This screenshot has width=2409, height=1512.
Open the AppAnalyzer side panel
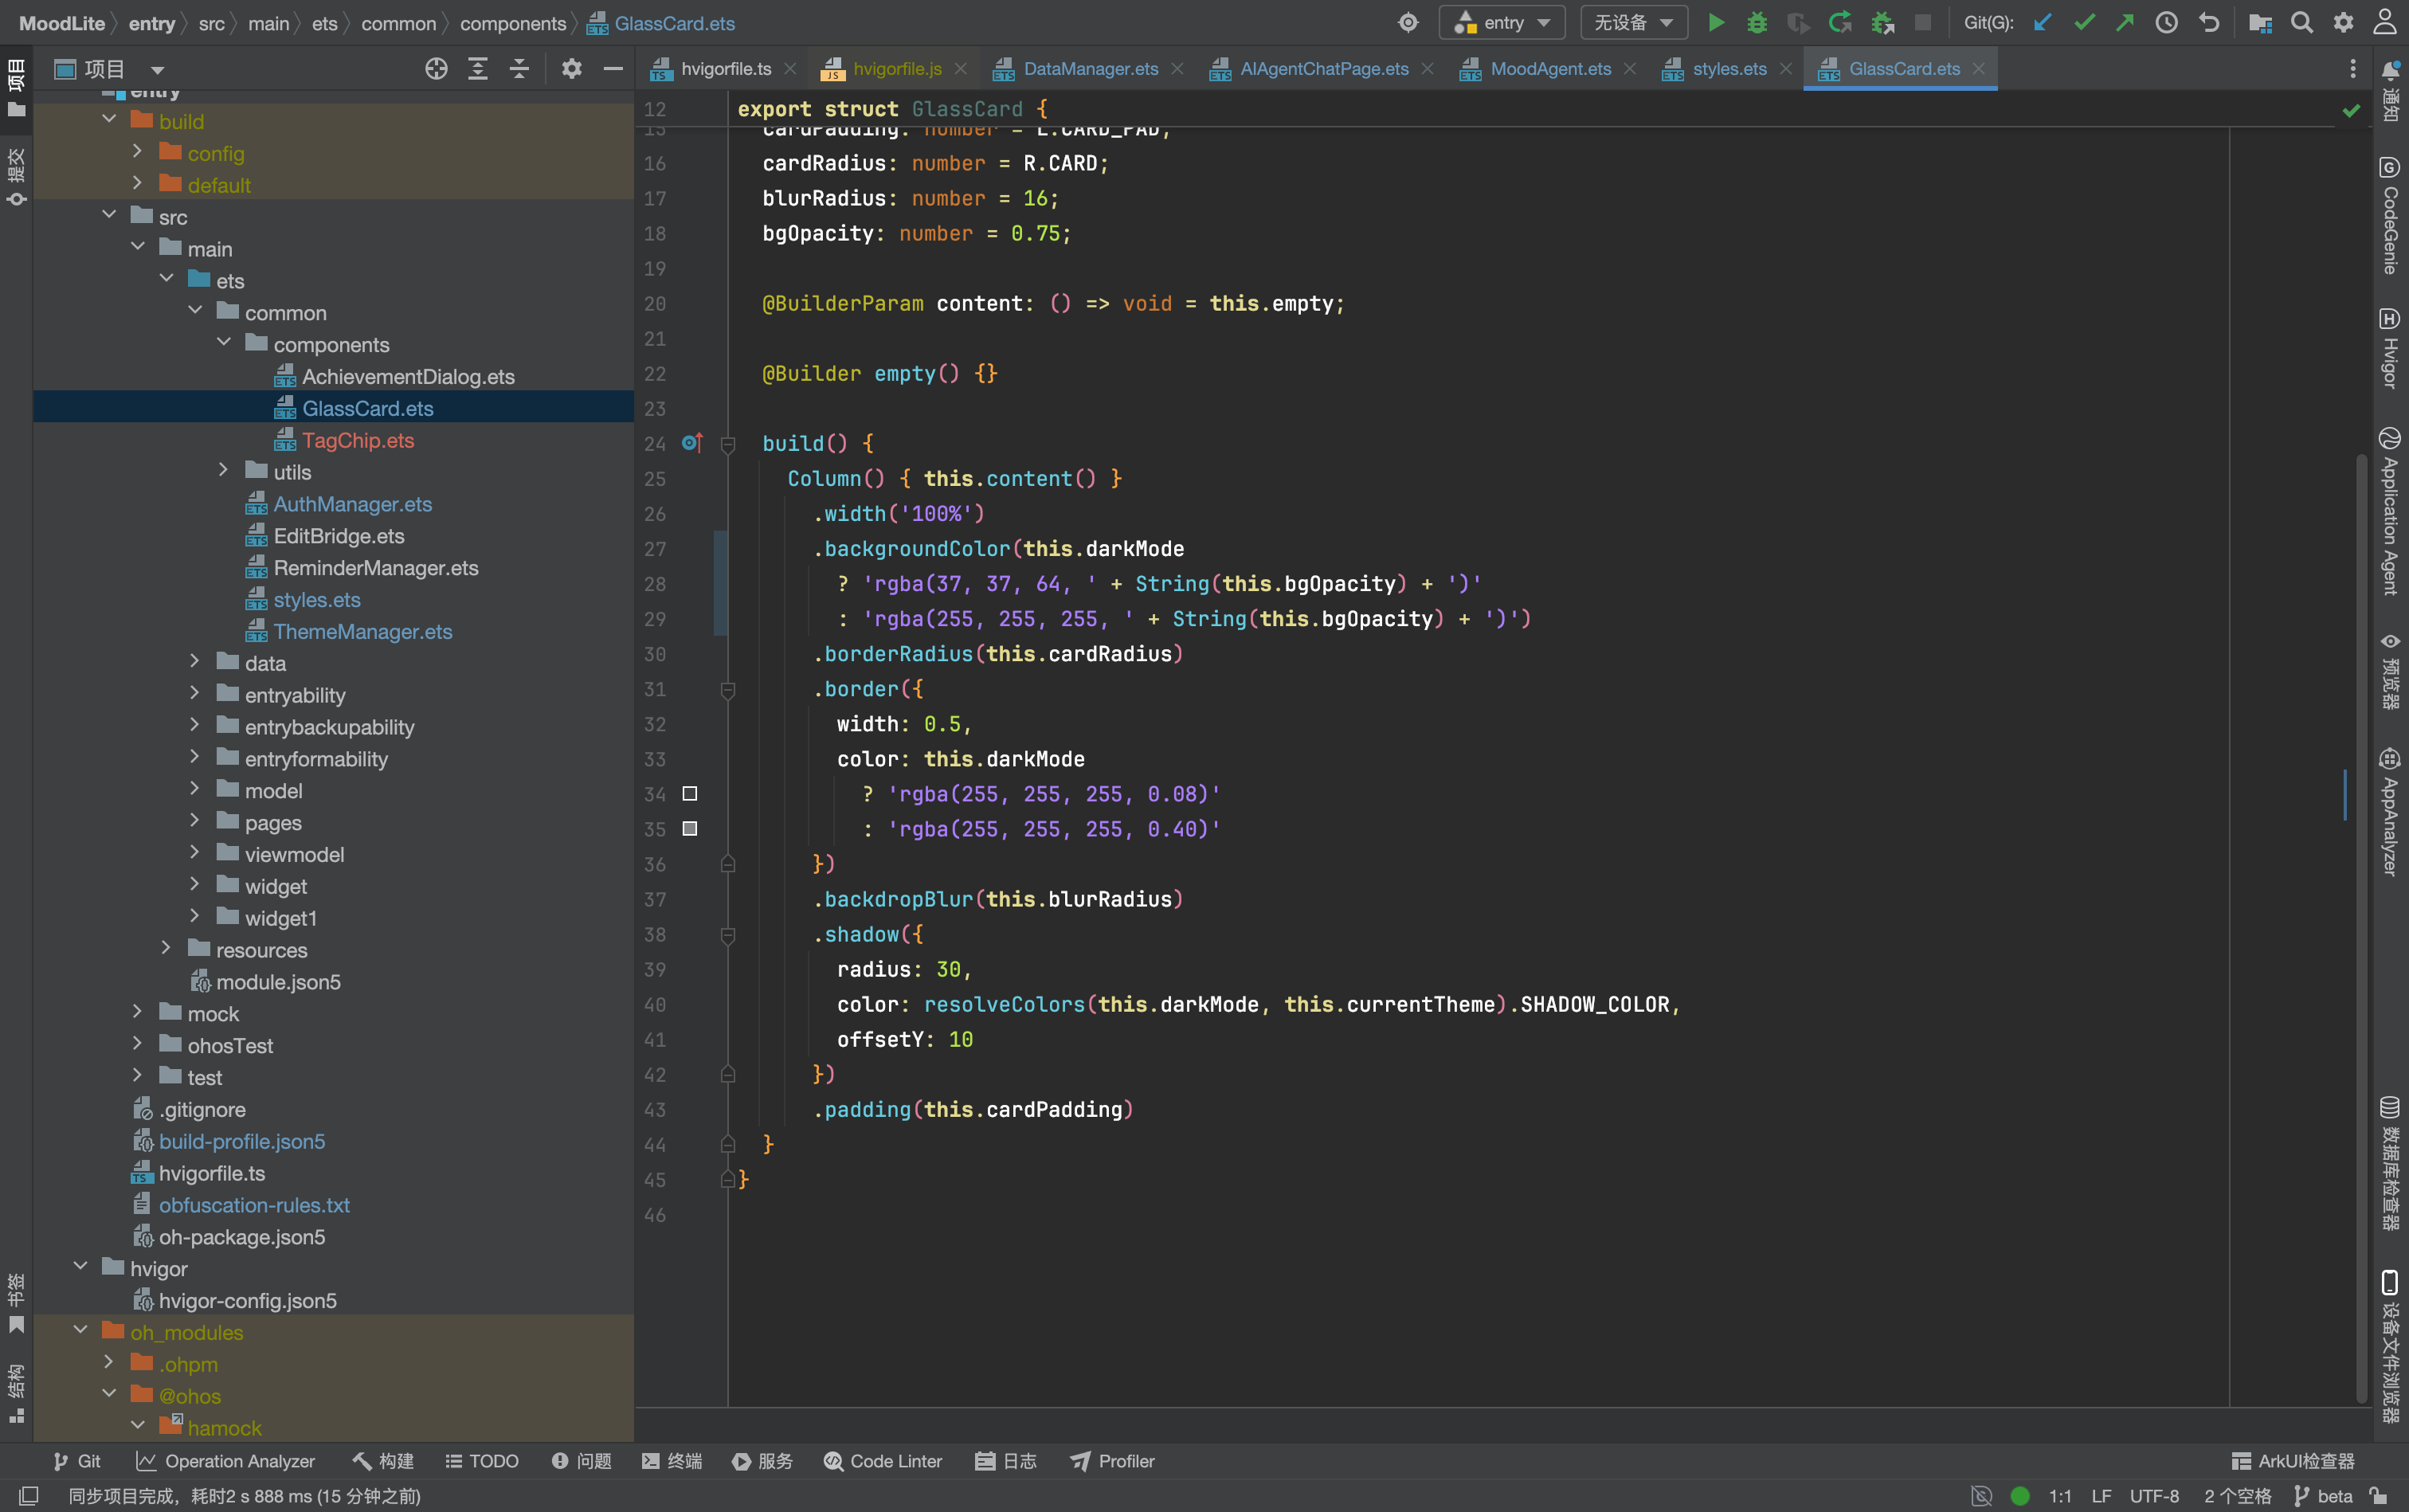click(x=2390, y=812)
